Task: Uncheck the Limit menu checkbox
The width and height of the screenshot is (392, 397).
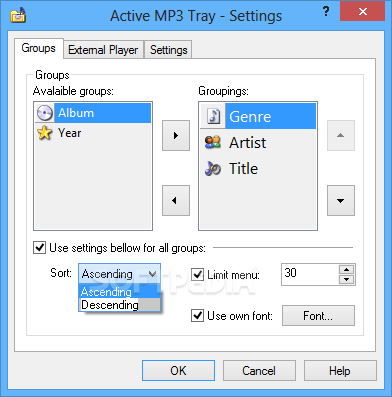Action: (x=197, y=275)
